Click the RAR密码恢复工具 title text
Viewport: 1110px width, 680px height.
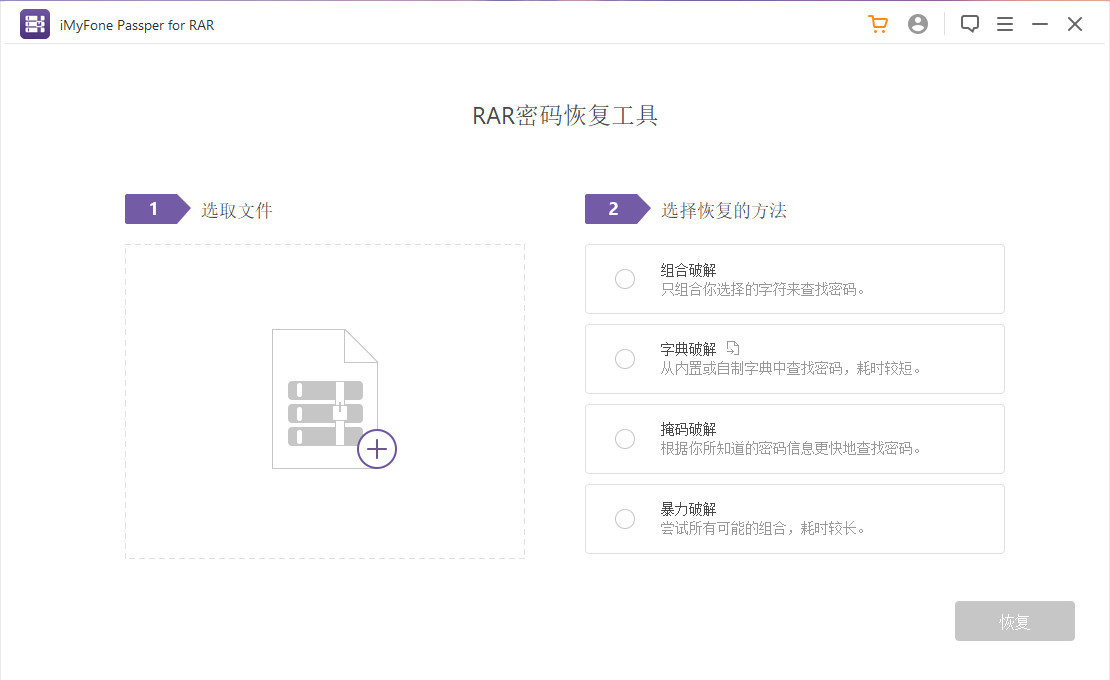(565, 116)
